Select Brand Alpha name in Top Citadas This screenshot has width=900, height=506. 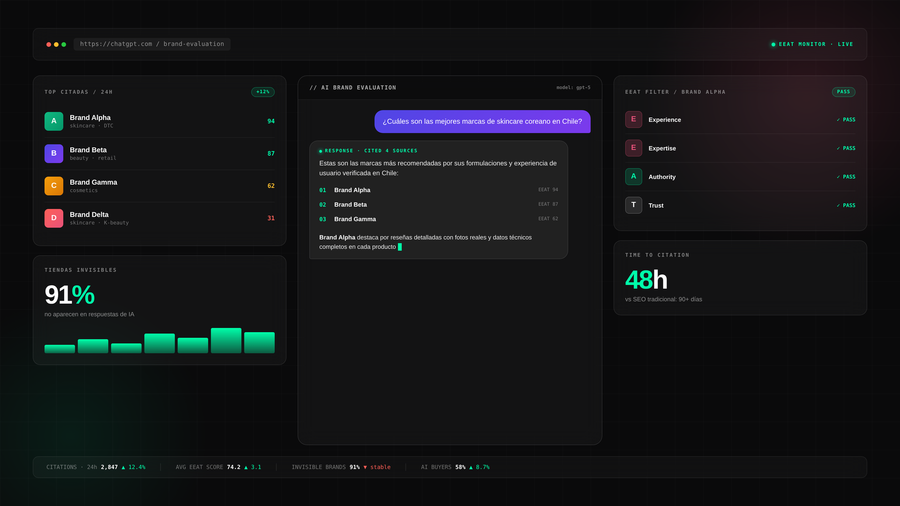click(90, 117)
